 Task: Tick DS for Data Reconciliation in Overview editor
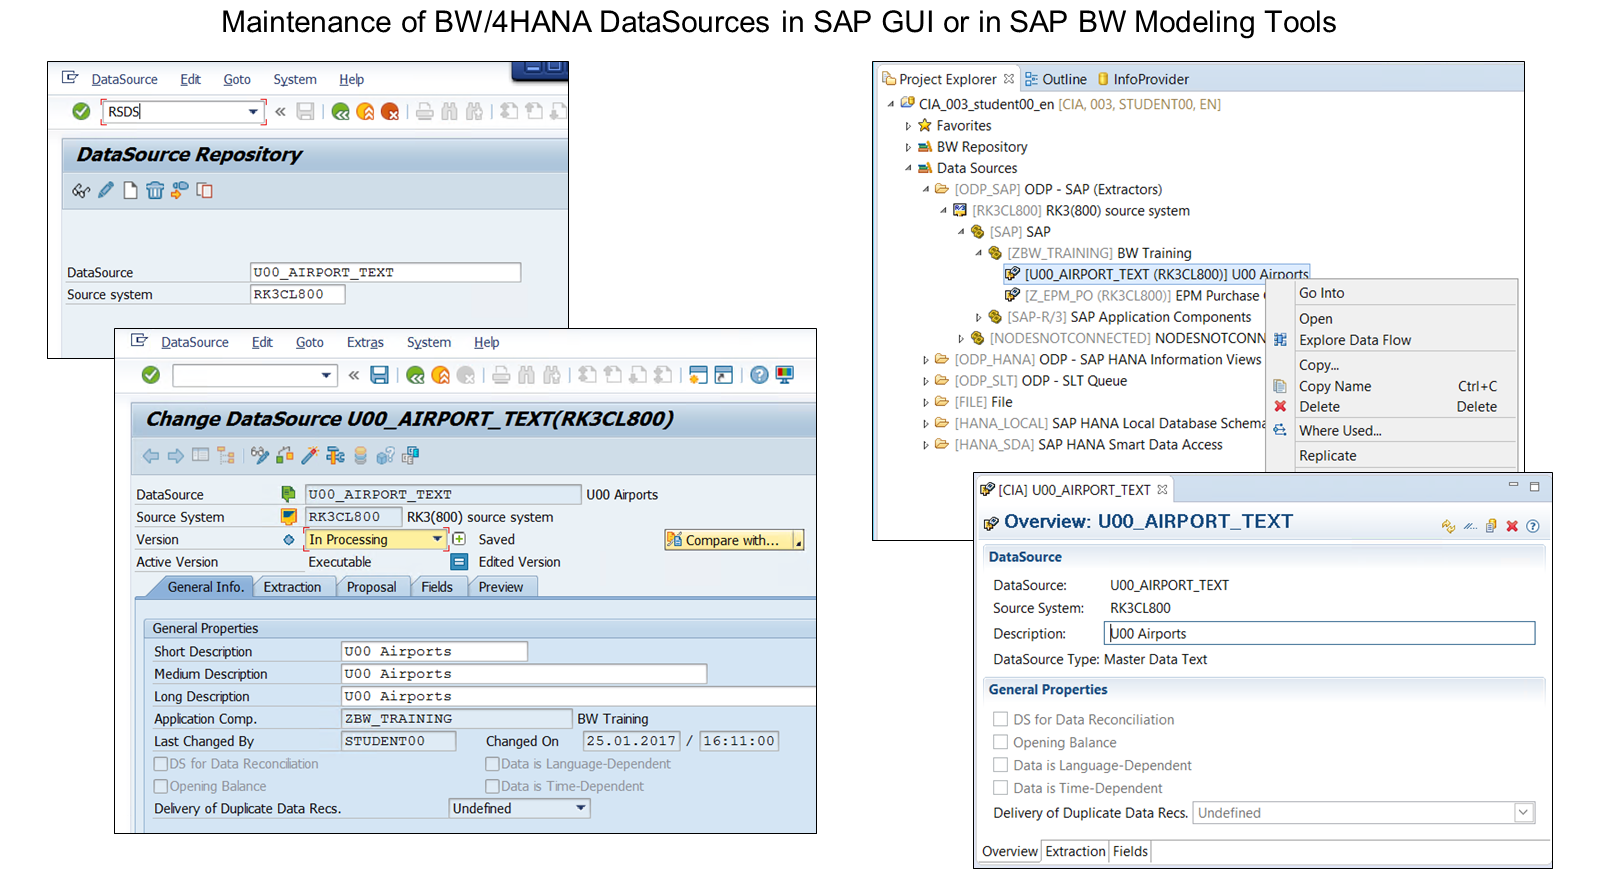coord(1000,719)
